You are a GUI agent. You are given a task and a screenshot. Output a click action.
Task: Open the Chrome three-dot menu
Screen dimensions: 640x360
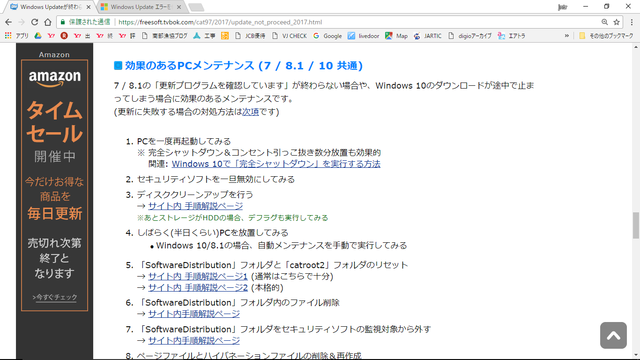pyautogui.click(x=631, y=22)
